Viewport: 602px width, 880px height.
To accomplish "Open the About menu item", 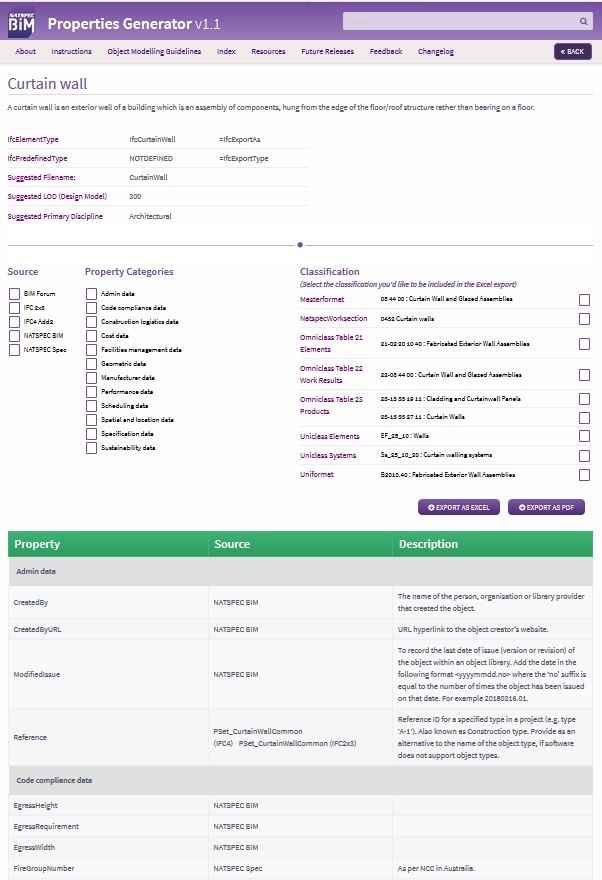I will [x=25, y=51].
